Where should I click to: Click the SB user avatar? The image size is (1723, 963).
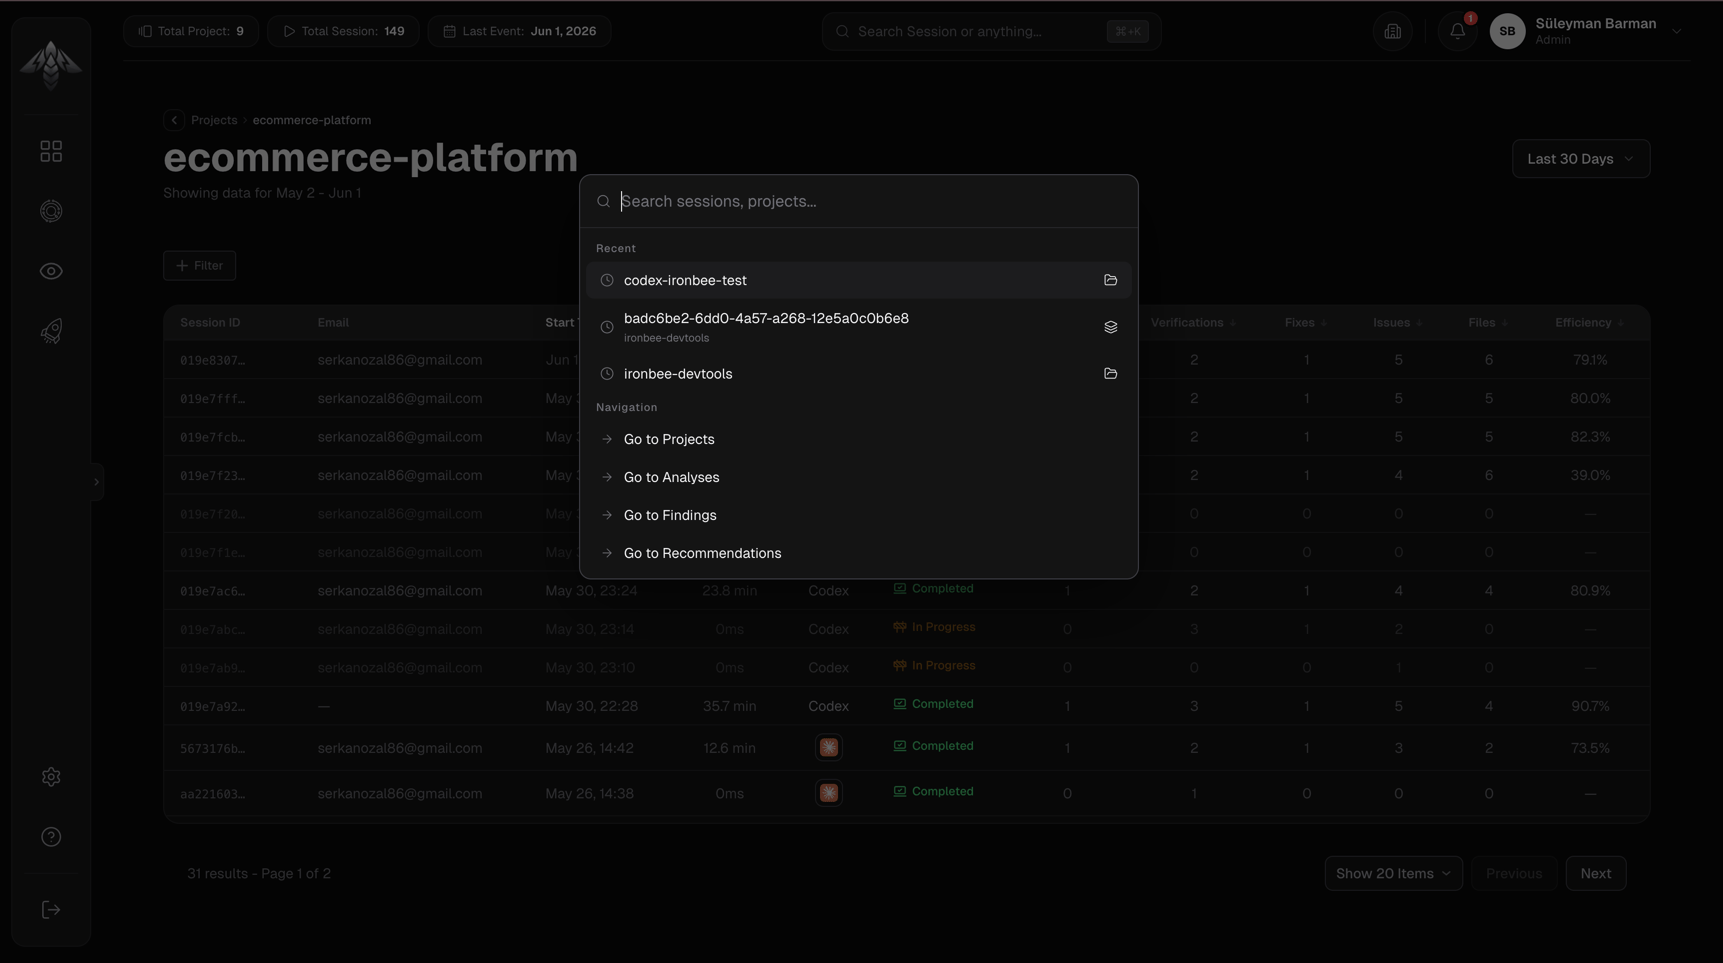(x=1507, y=32)
